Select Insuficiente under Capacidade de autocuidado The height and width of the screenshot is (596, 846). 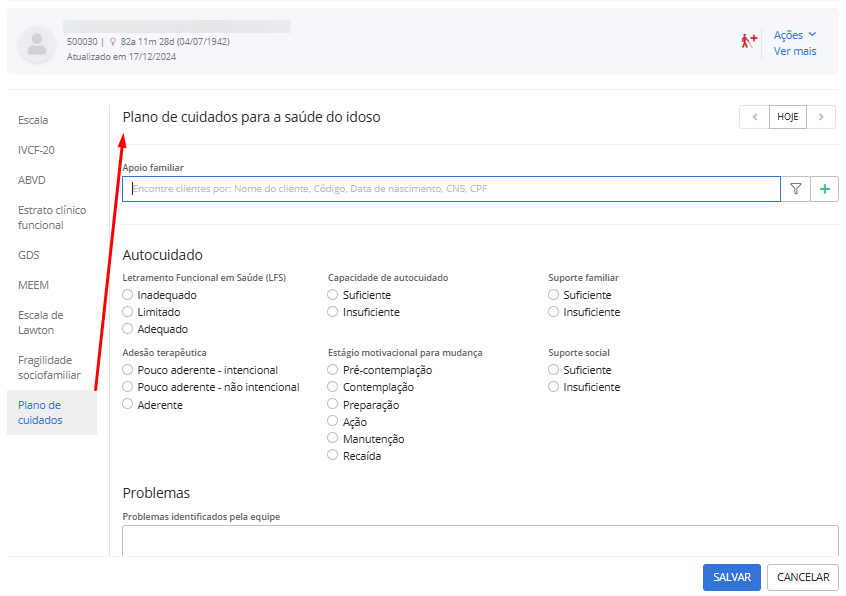tap(332, 312)
